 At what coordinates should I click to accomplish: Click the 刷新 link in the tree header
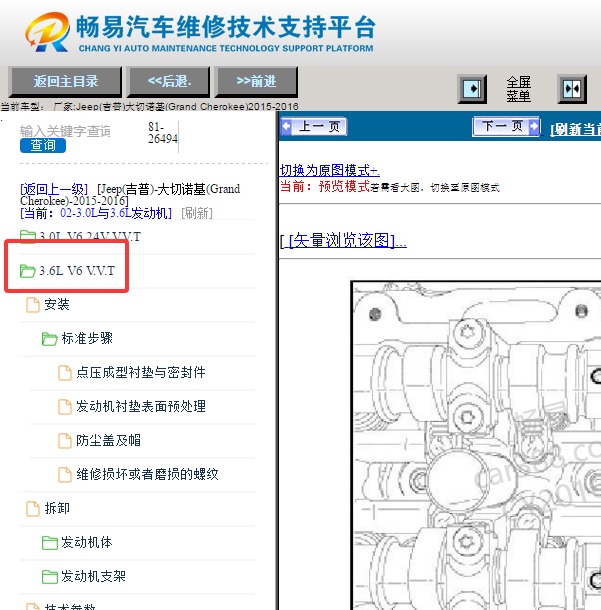click(197, 213)
